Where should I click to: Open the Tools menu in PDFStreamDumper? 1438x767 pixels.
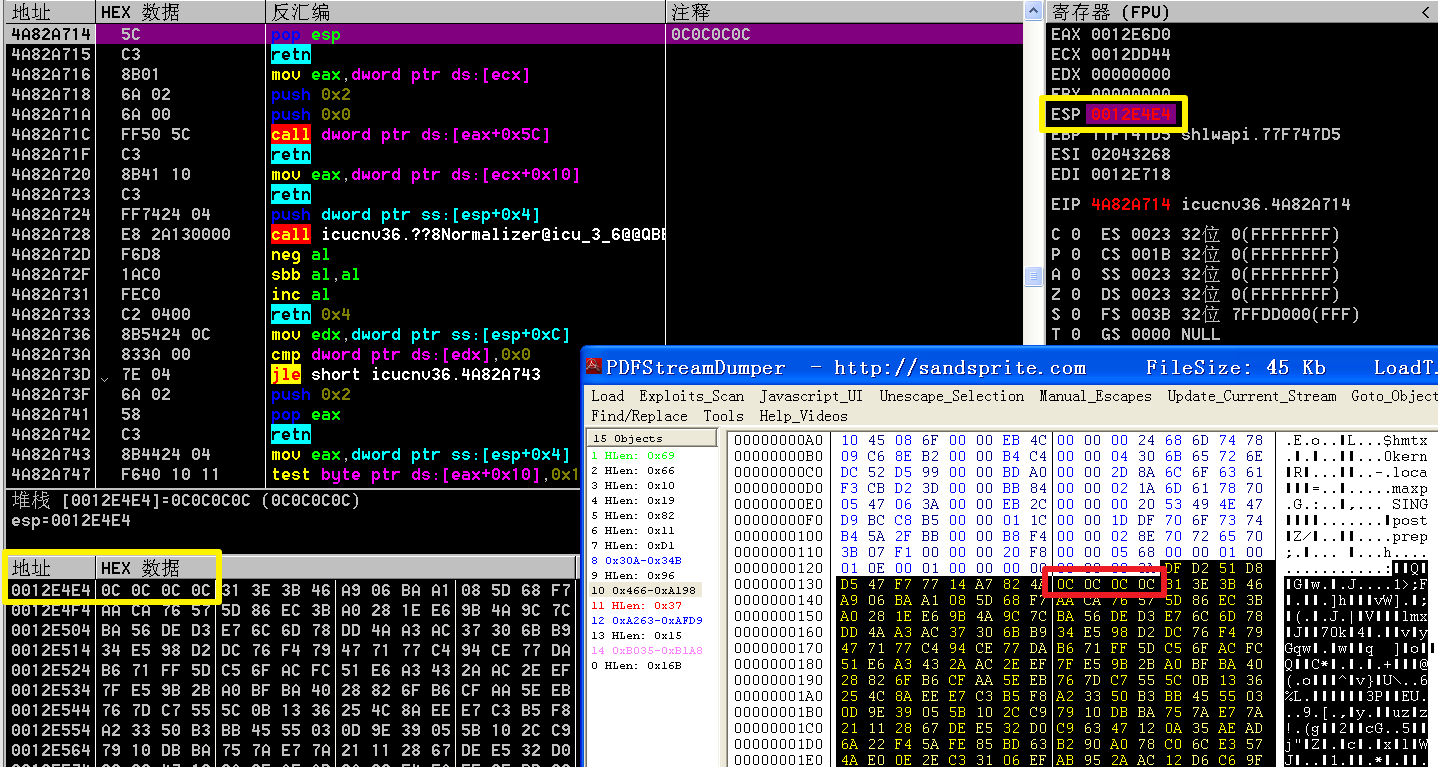(x=723, y=416)
